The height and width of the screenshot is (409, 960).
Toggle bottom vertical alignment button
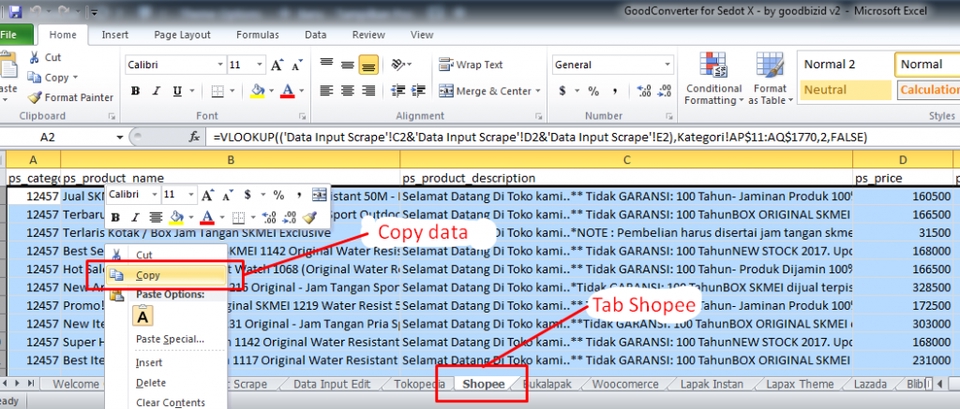point(368,64)
